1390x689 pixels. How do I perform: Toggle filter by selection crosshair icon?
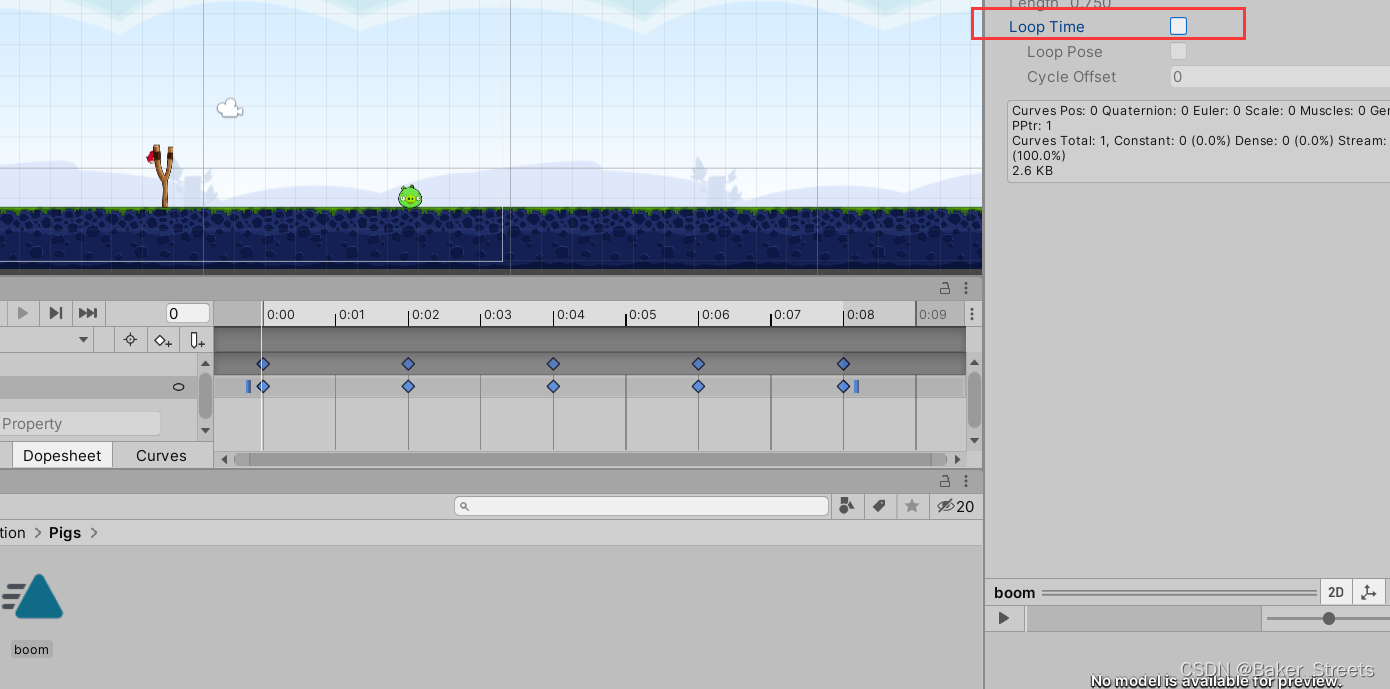(x=130, y=340)
